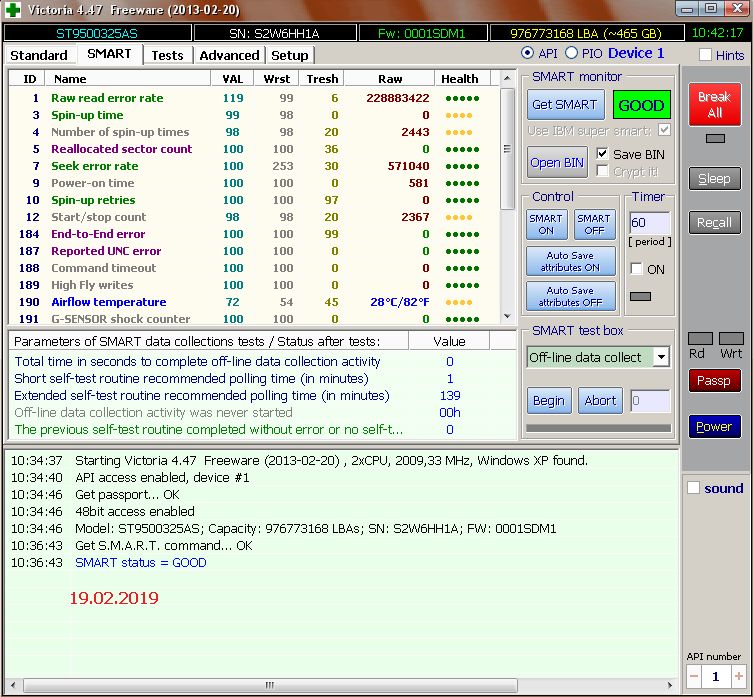The height and width of the screenshot is (697, 753).
Task: Open the Tests tab
Action: (x=167, y=55)
